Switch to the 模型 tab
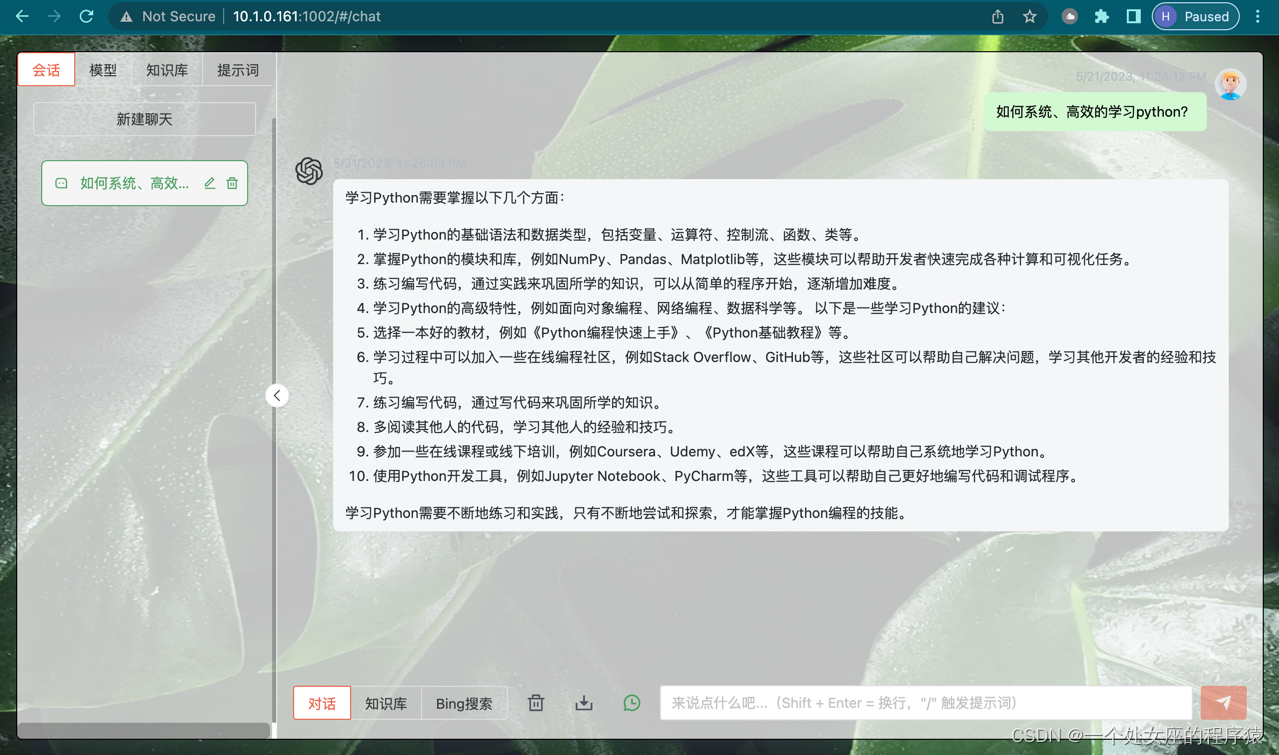 [103, 69]
